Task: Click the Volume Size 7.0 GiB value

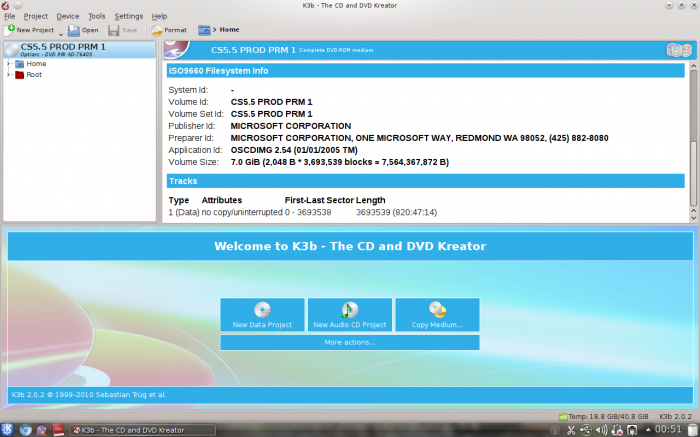Action: point(339,162)
